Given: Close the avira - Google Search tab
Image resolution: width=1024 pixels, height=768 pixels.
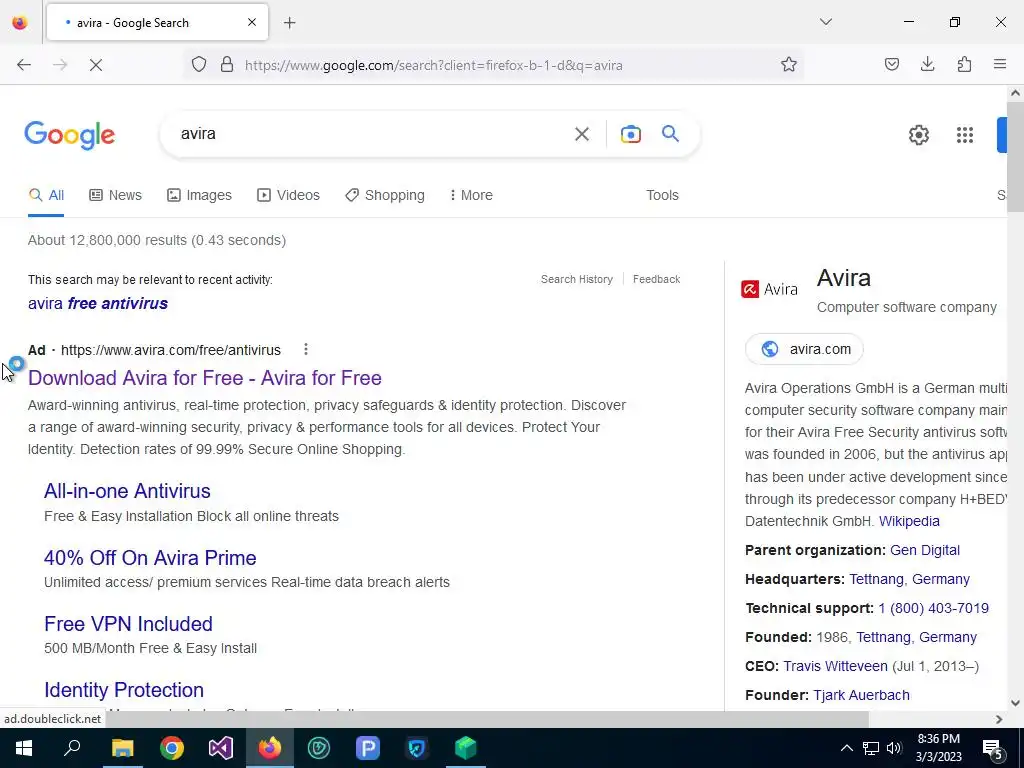Looking at the screenshot, I should [252, 22].
